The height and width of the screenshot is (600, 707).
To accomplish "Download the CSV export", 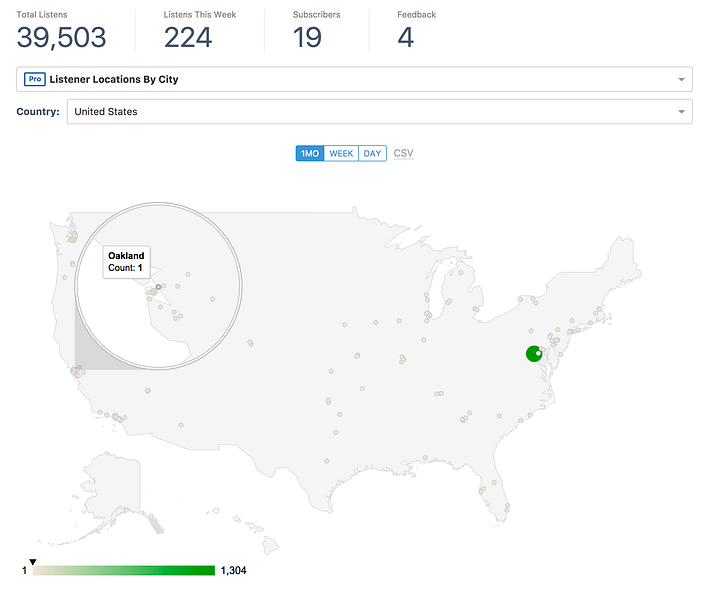I will click(x=403, y=153).
